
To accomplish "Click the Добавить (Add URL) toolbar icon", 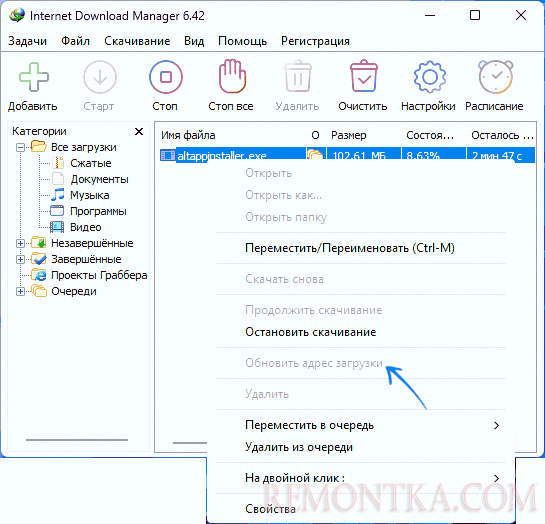I will point(33,77).
